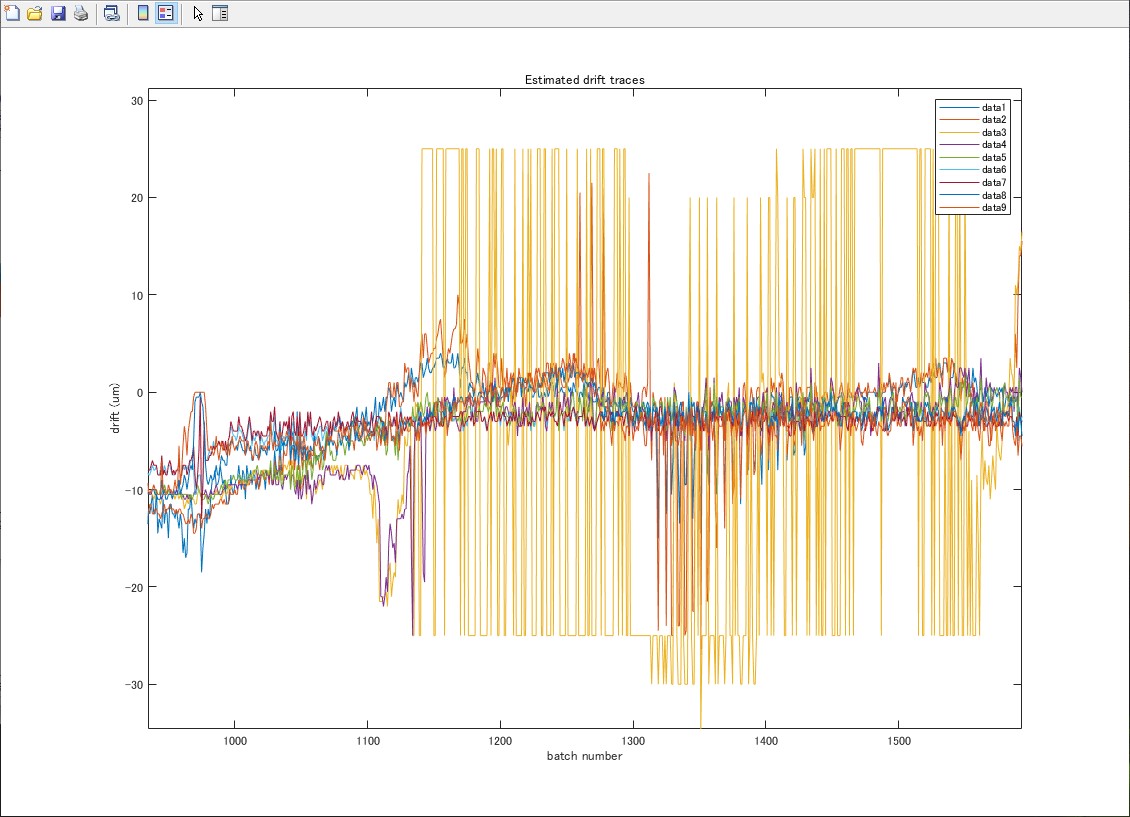Image resolution: width=1130 pixels, height=817 pixels.
Task: Click the x-axis tick label 1300
Action: pos(633,741)
